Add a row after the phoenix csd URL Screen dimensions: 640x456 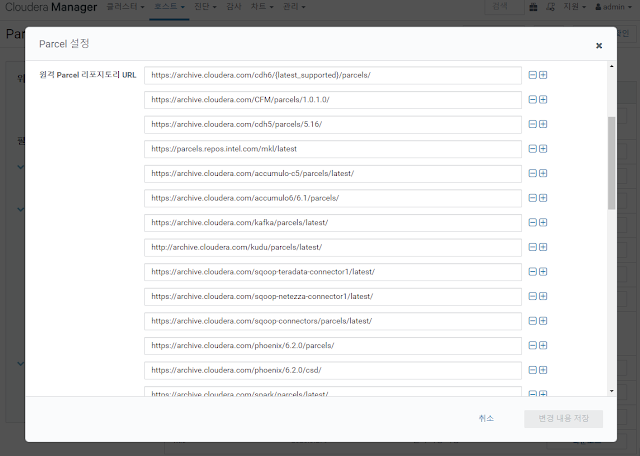pos(543,370)
